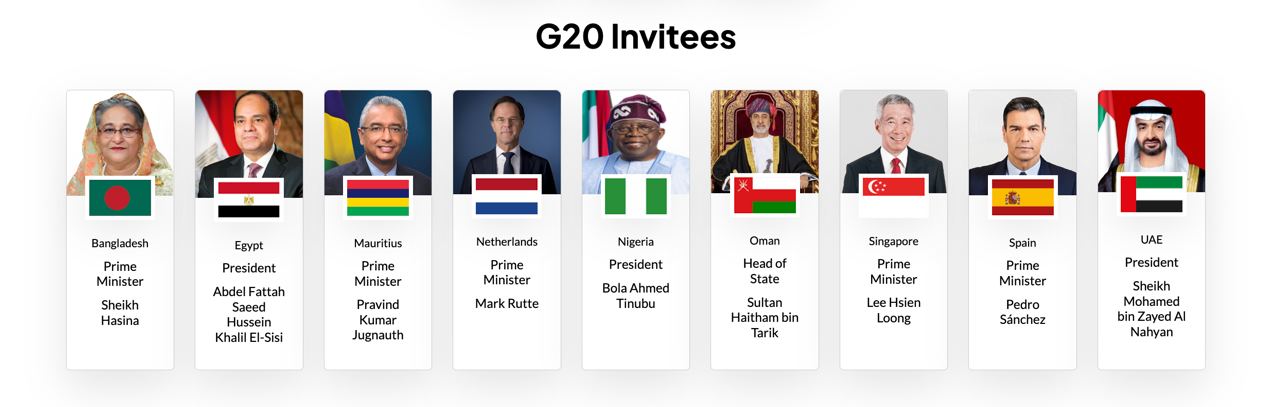Click the name Lee Hsien Loong

point(894,310)
